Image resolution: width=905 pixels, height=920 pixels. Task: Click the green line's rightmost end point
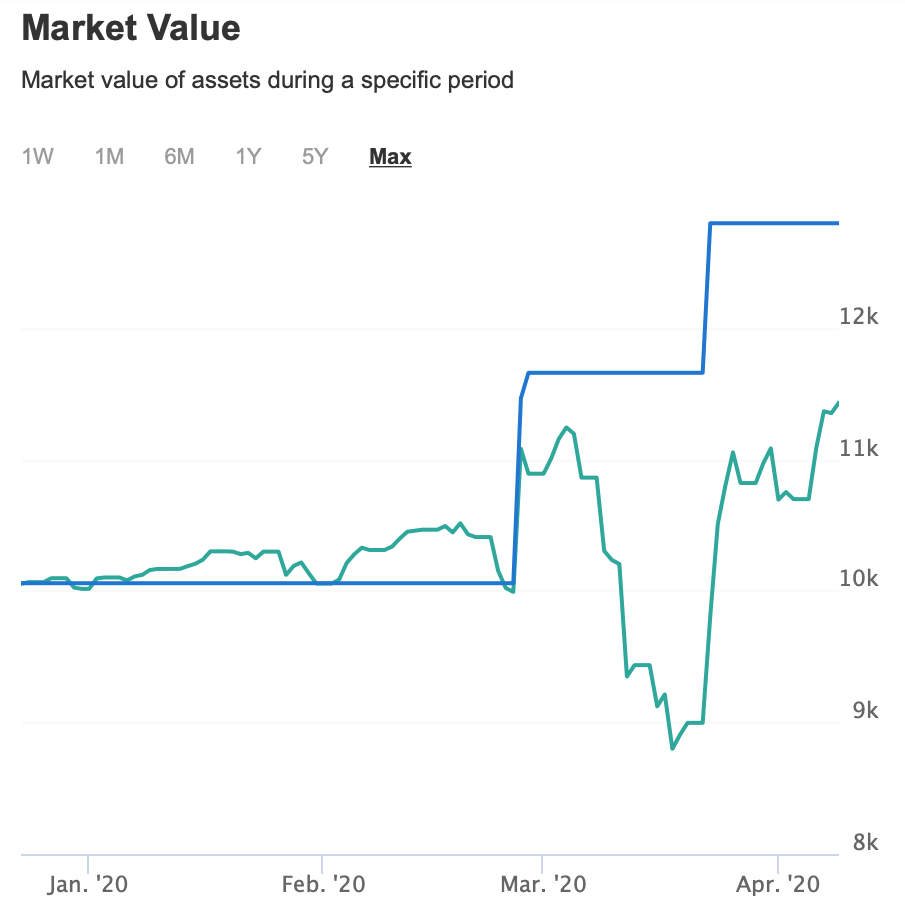coord(838,402)
